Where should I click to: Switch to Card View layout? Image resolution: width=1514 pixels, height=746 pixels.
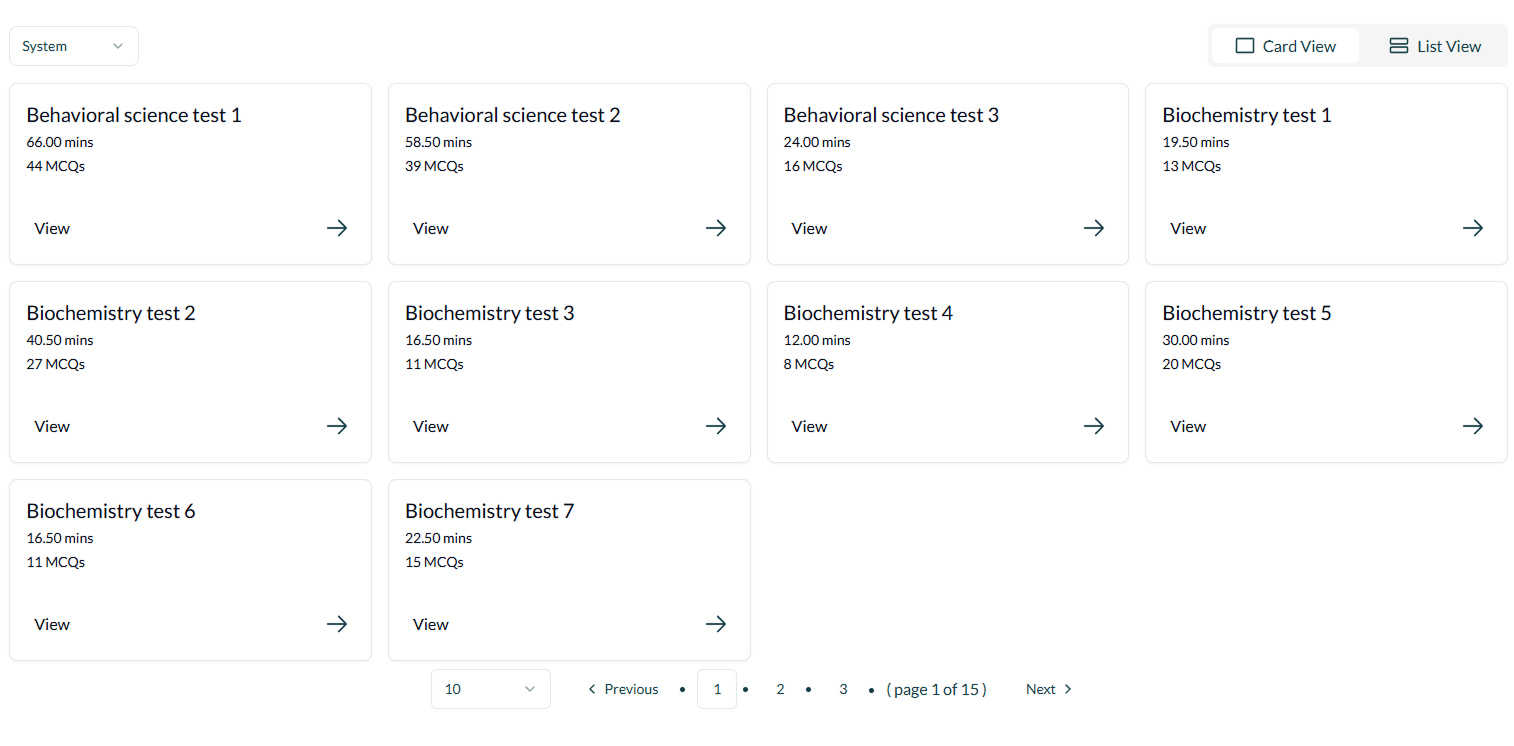click(1285, 46)
